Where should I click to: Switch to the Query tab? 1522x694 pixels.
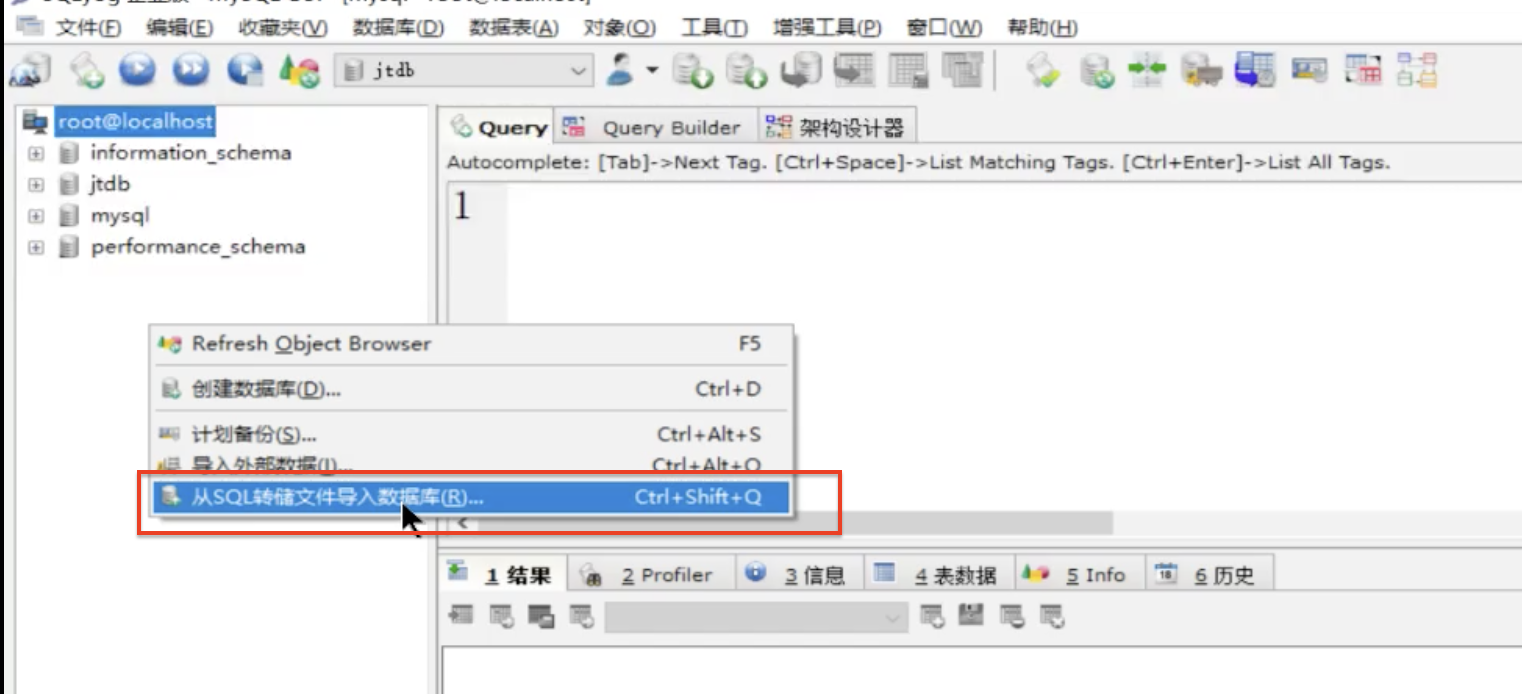(499, 127)
